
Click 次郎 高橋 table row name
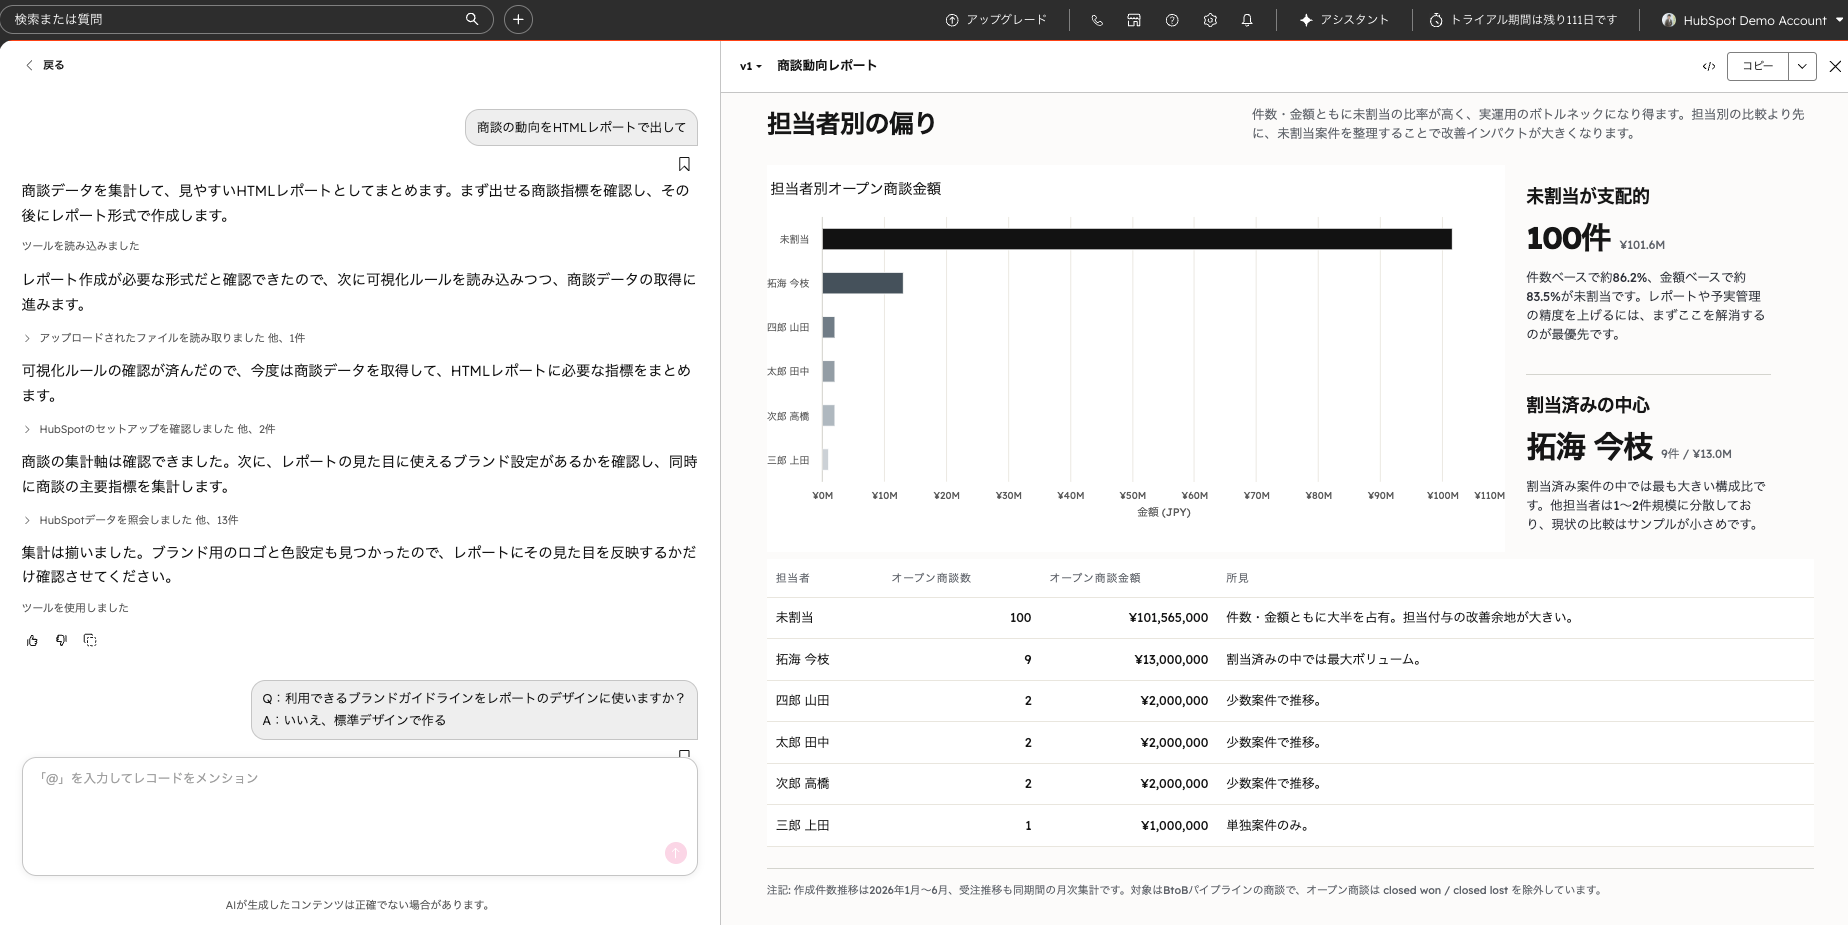803,784
